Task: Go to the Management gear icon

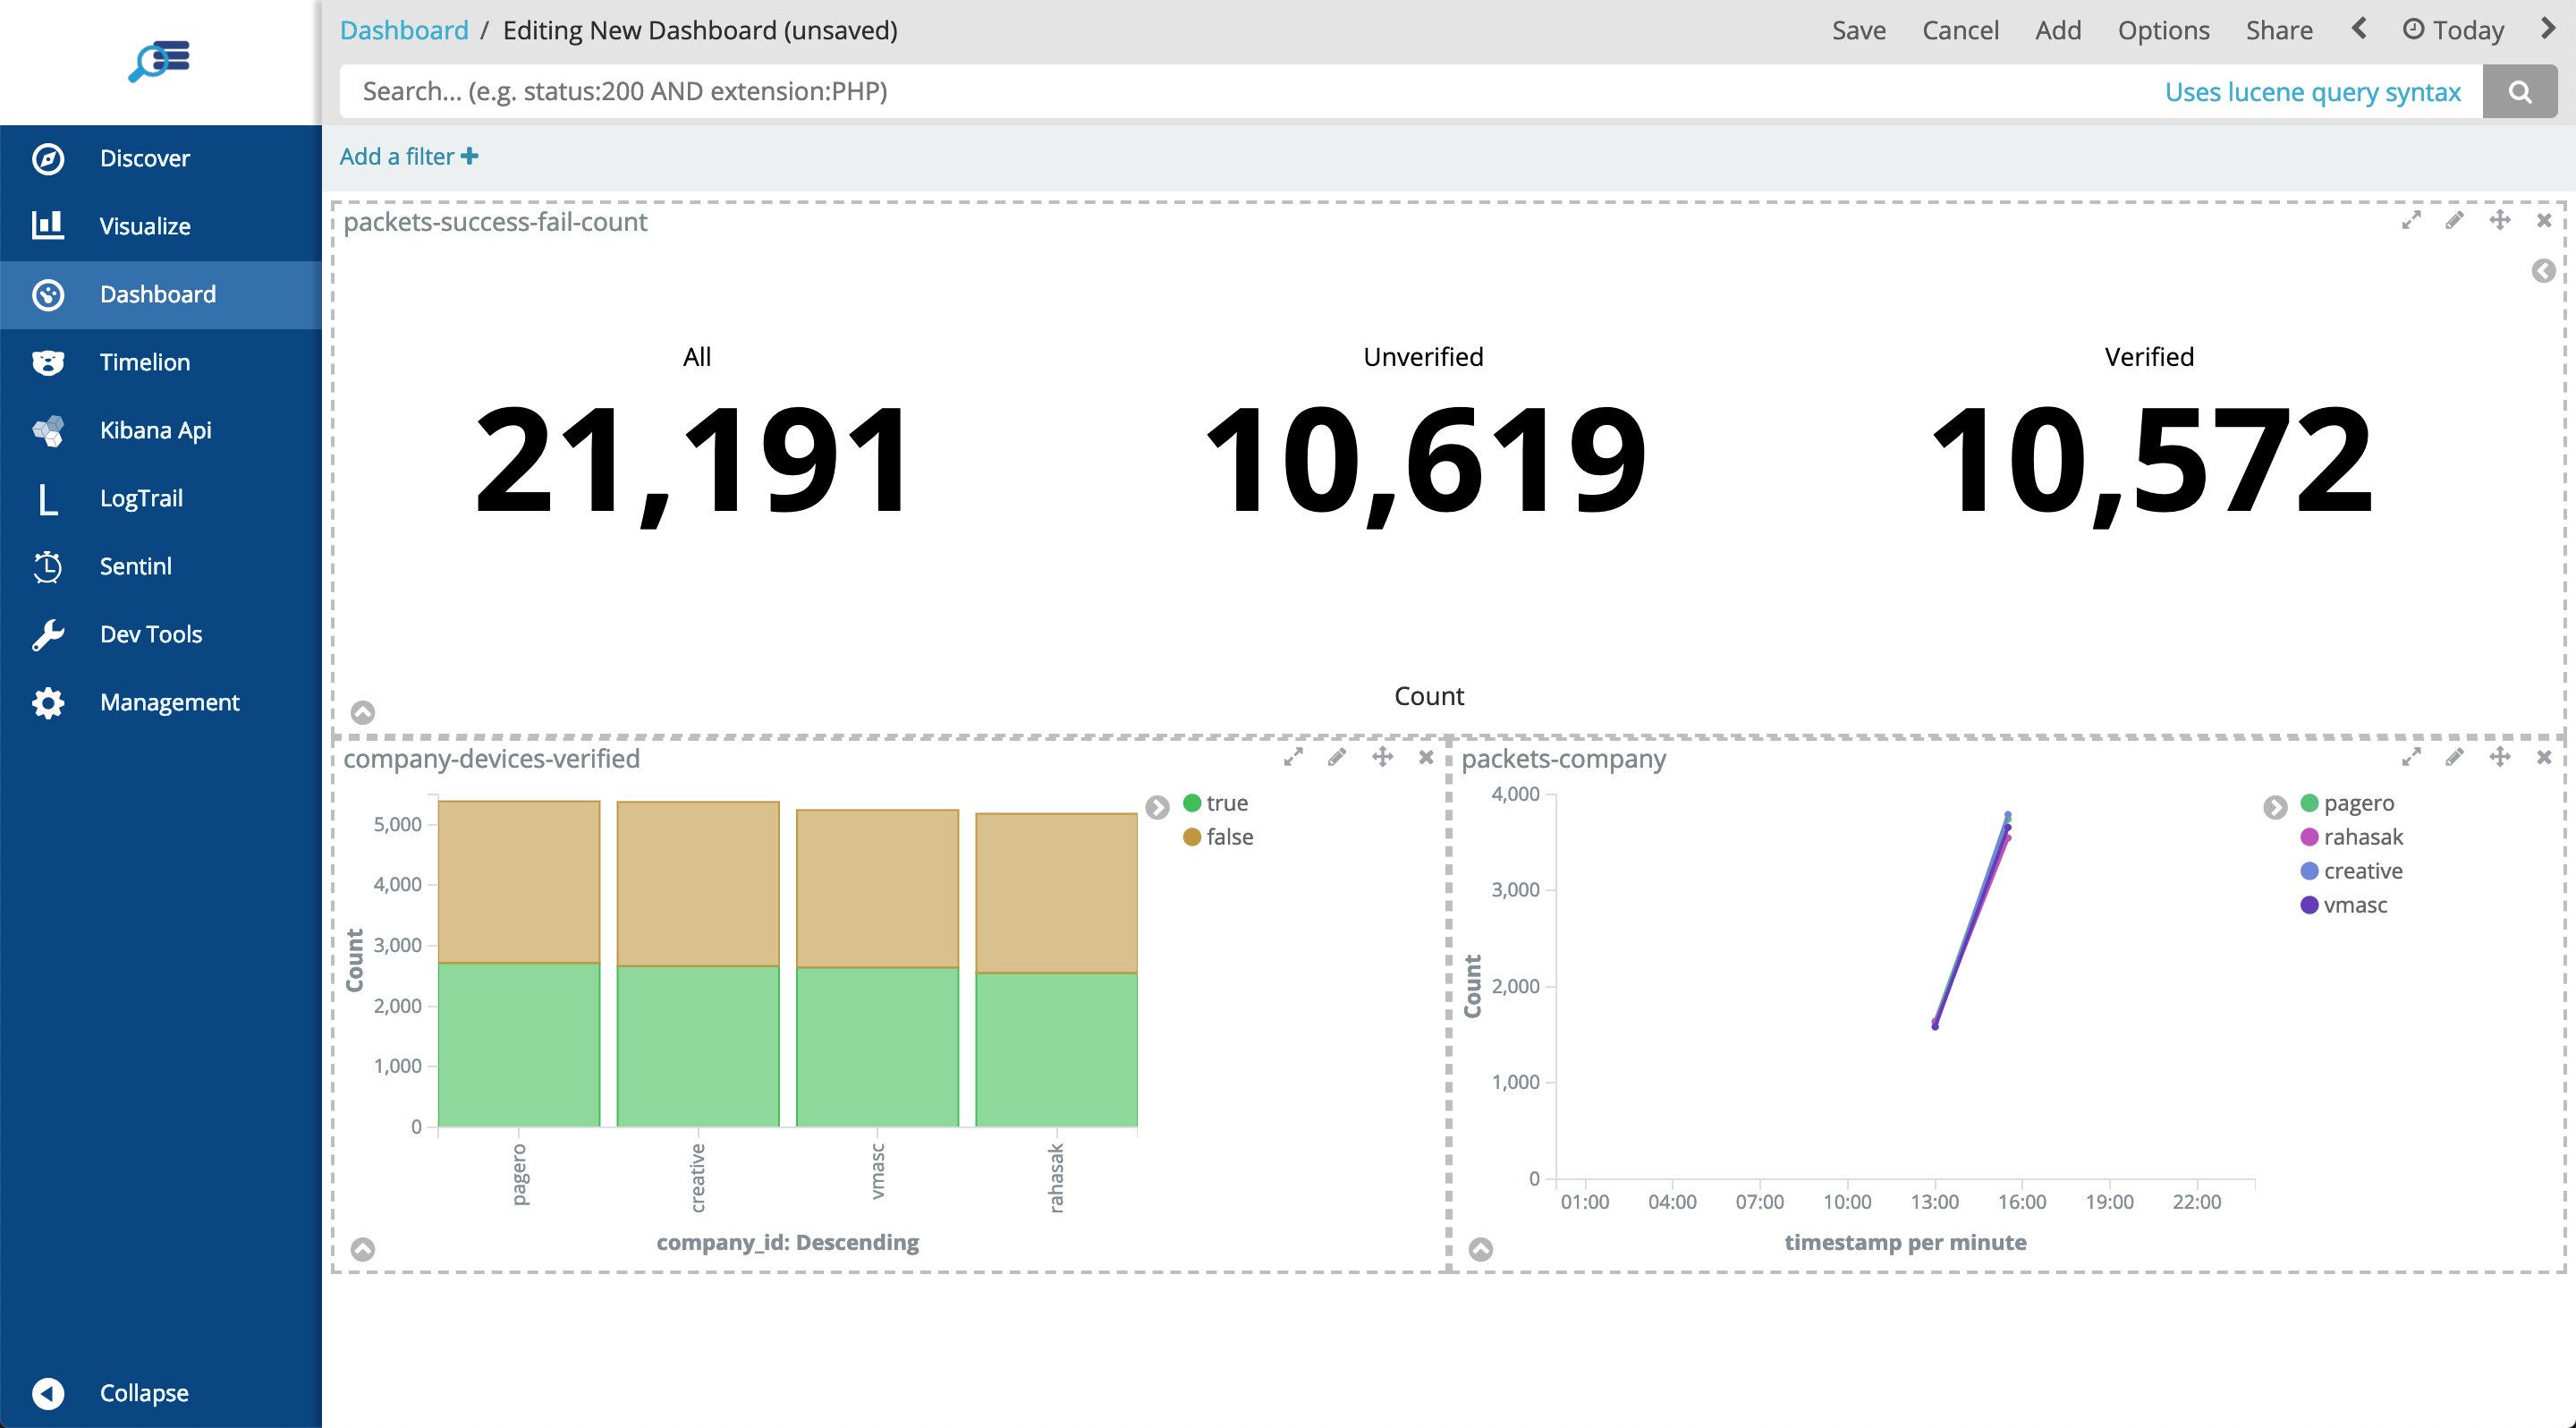Action: [x=47, y=702]
